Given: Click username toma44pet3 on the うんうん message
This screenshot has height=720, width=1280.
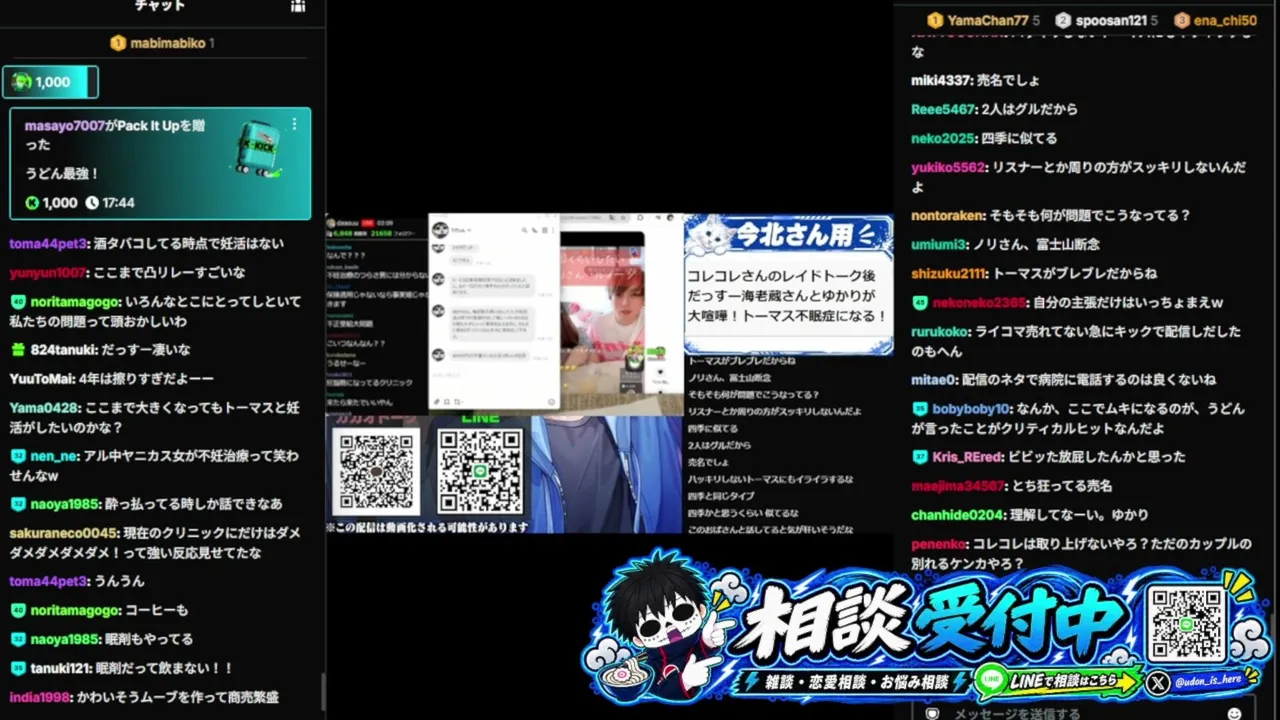Looking at the screenshot, I should (49, 581).
